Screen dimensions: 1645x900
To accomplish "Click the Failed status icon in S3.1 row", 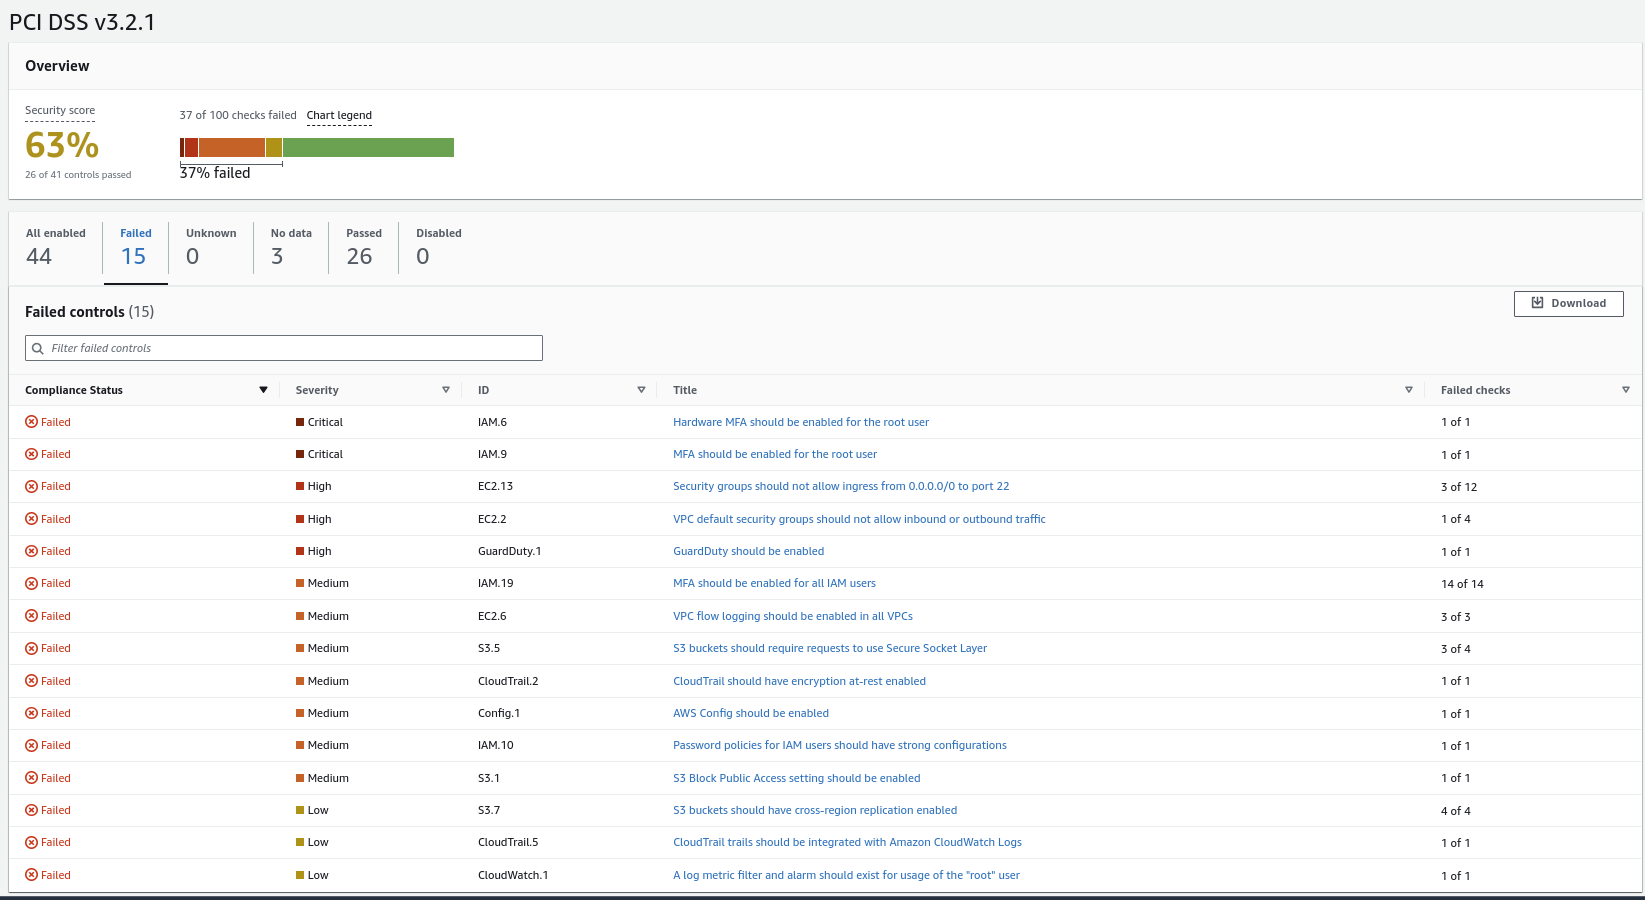I will click(x=31, y=778).
